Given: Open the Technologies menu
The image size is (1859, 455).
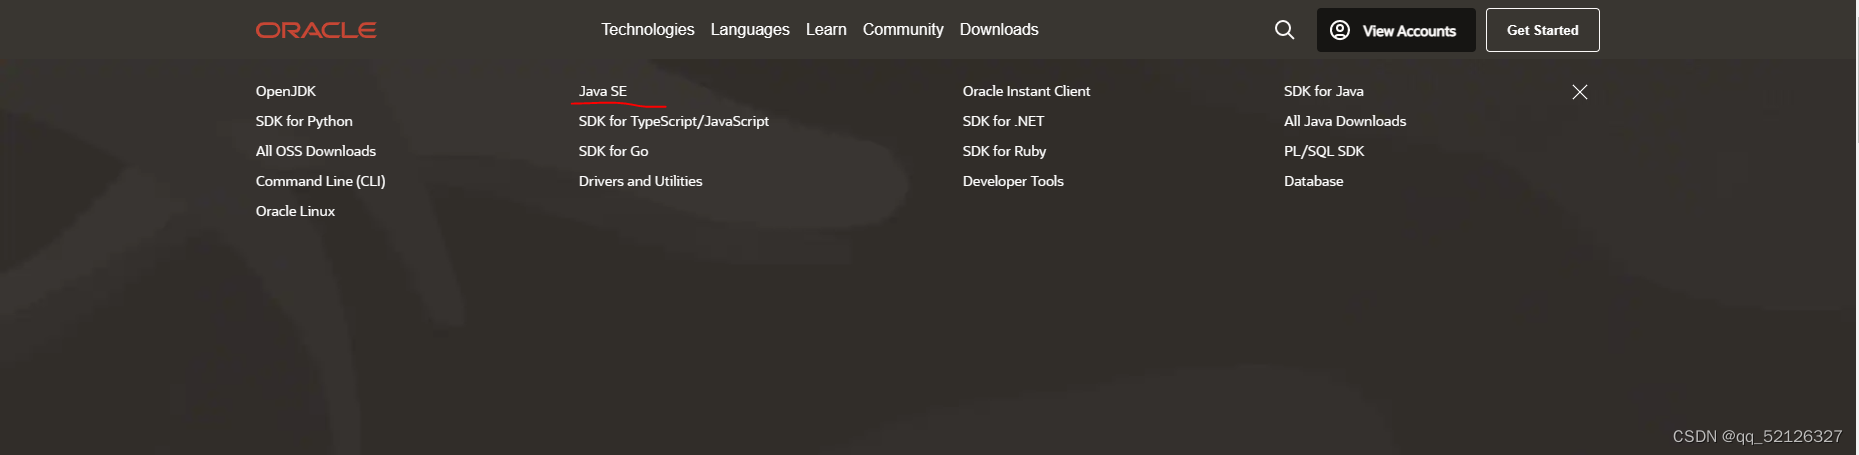Looking at the screenshot, I should click(x=648, y=30).
